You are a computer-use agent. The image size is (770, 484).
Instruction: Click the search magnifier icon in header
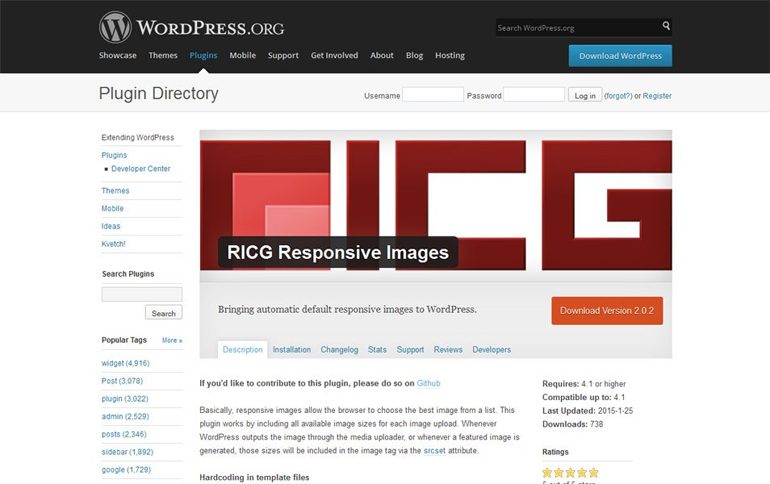coord(666,26)
